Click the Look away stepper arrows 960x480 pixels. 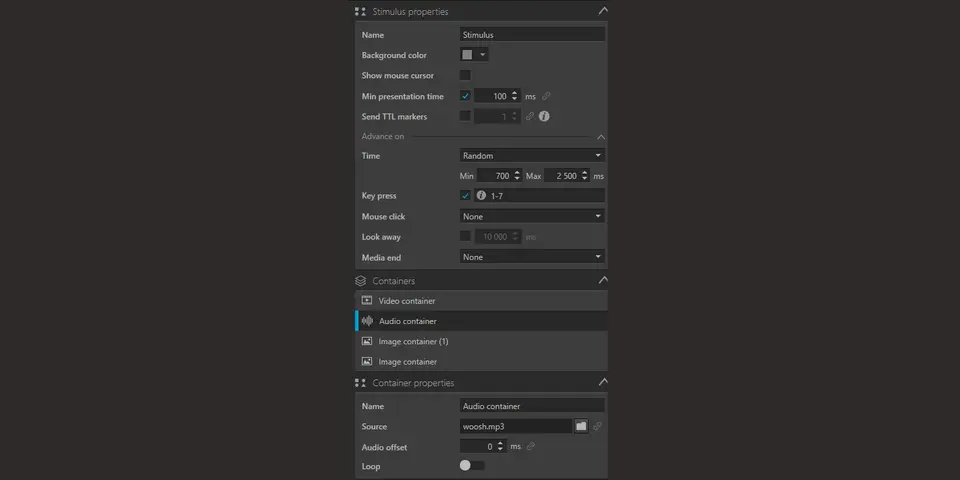[516, 236]
